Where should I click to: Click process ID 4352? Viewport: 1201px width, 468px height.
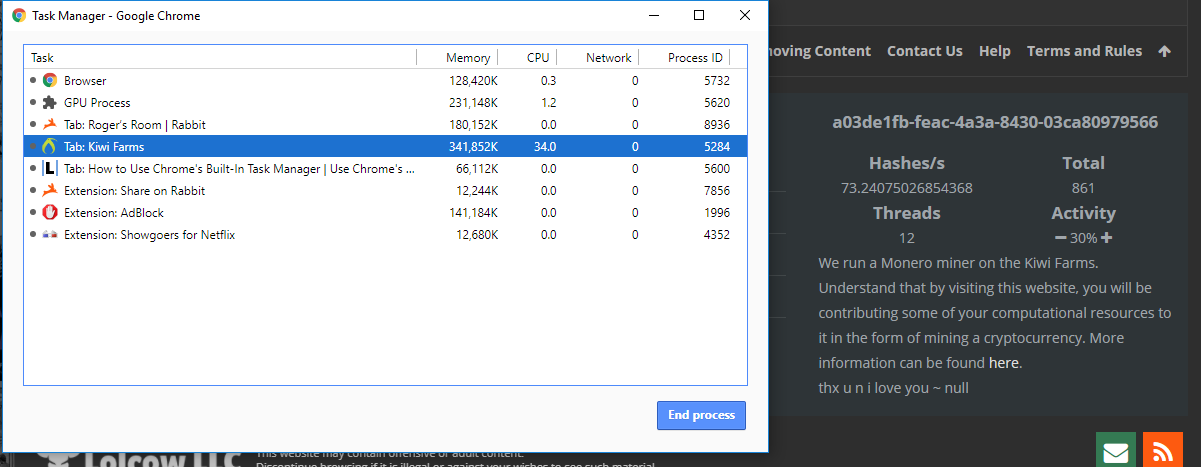coord(717,235)
